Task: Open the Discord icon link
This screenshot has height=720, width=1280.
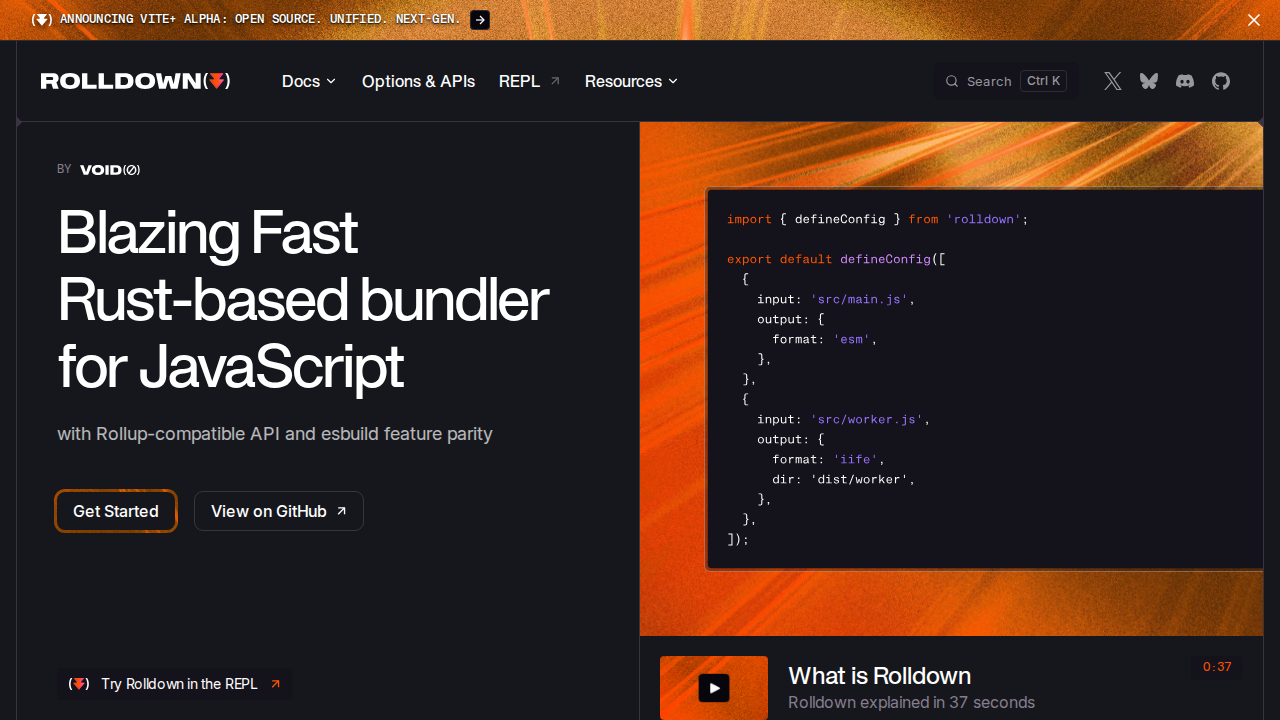Action: point(1185,81)
